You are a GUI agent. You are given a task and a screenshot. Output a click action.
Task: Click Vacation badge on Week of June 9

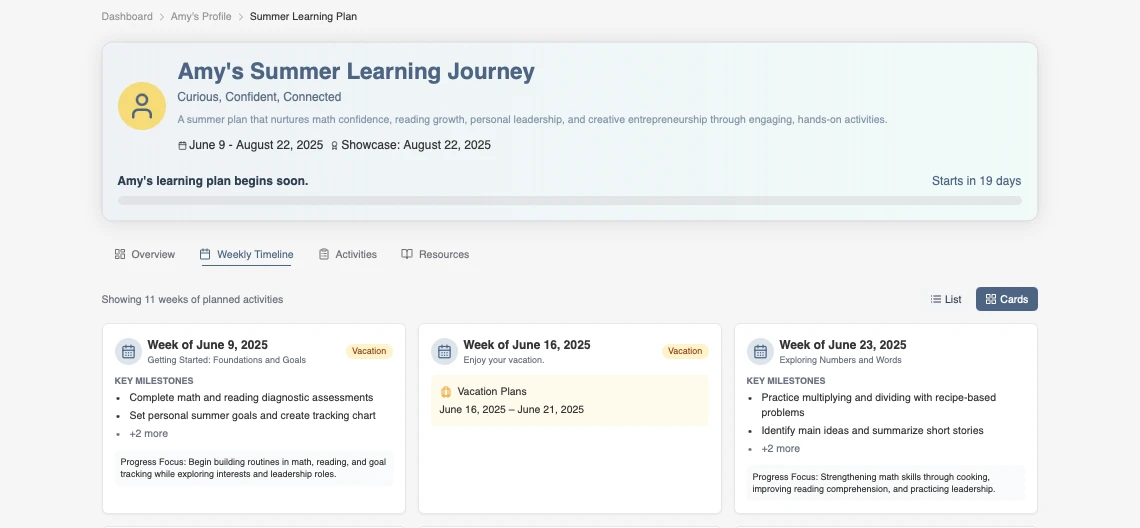click(369, 351)
